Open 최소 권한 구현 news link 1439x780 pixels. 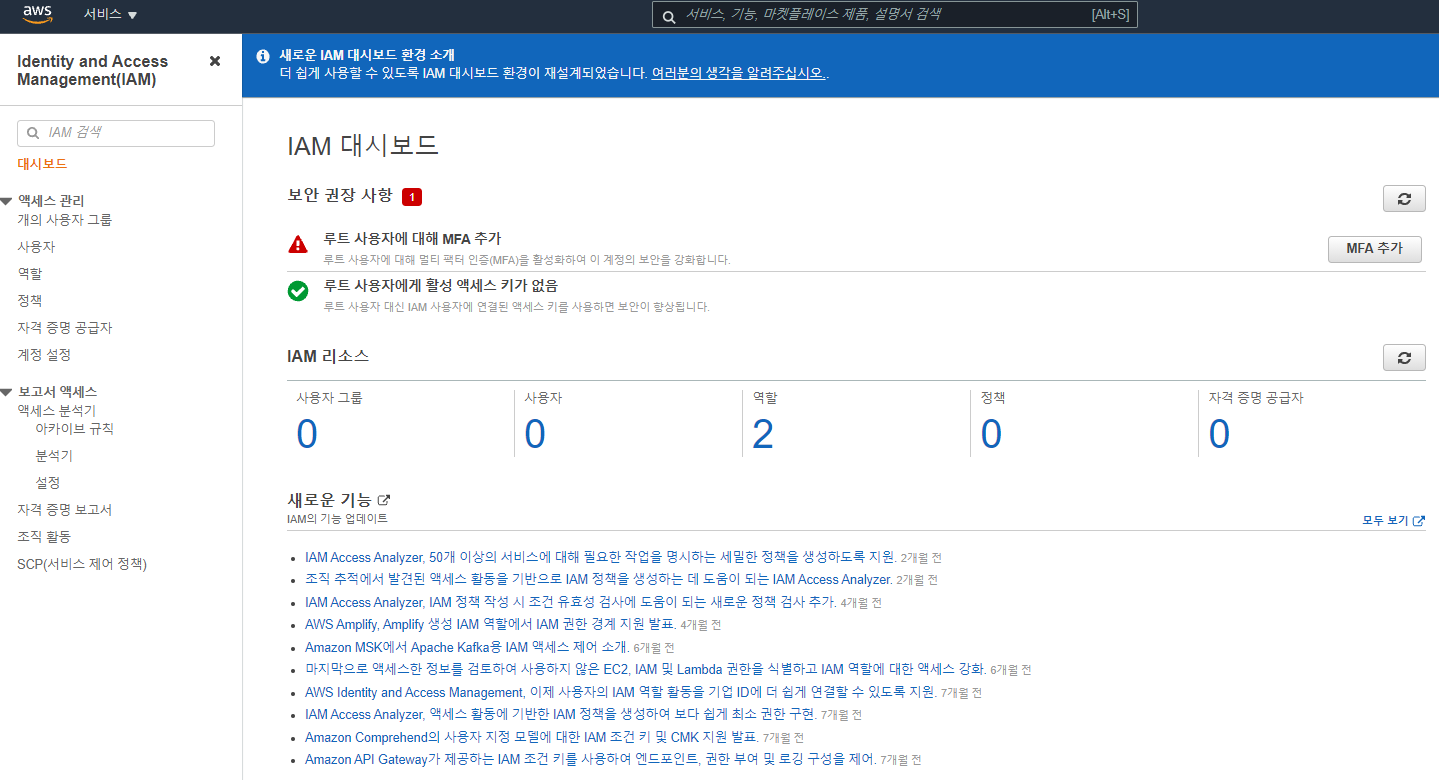point(561,714)
